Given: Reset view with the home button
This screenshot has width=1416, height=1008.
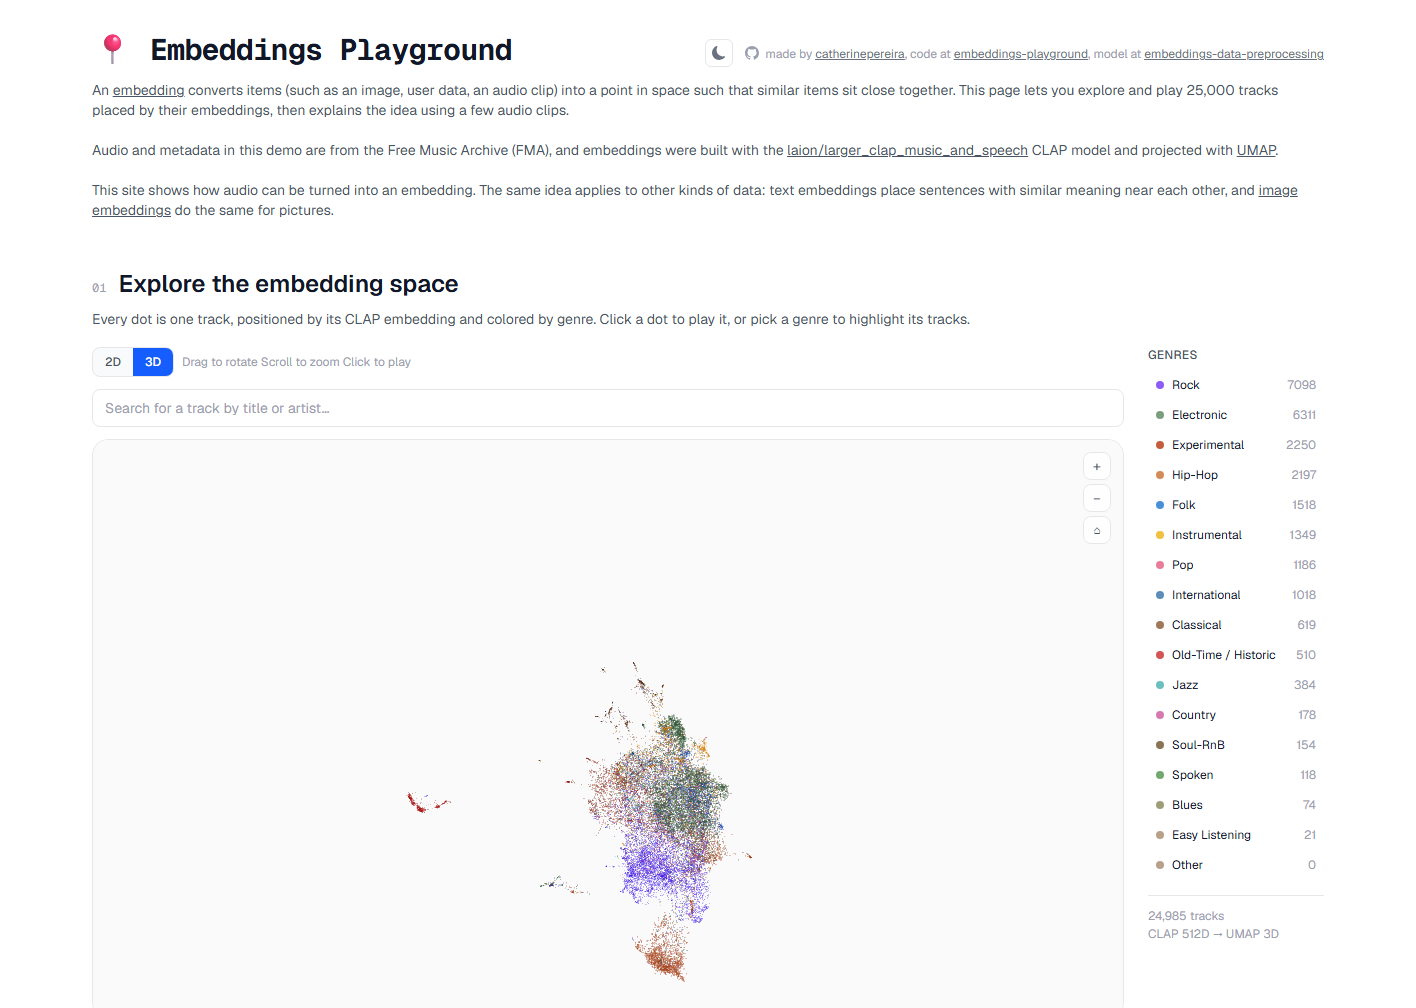Looking at the screenshot, I should point(1097,530).
